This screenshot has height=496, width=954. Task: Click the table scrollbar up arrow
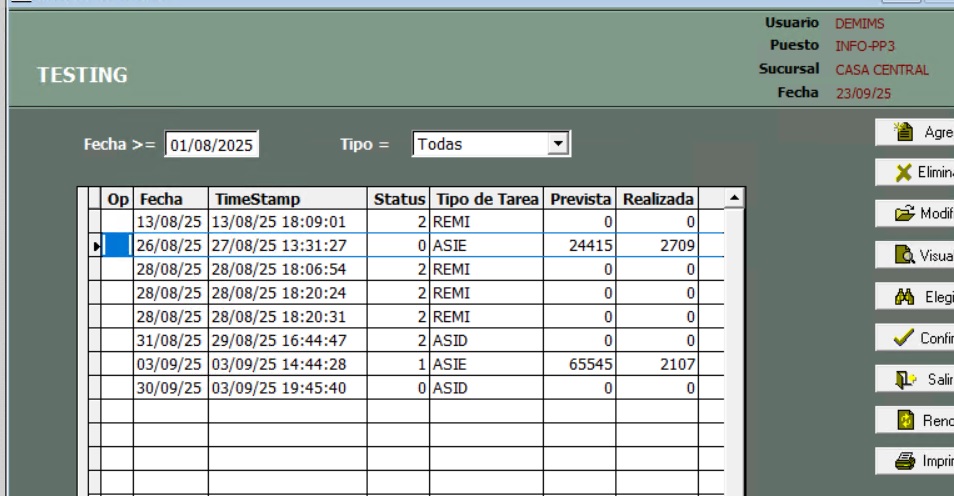736,199
